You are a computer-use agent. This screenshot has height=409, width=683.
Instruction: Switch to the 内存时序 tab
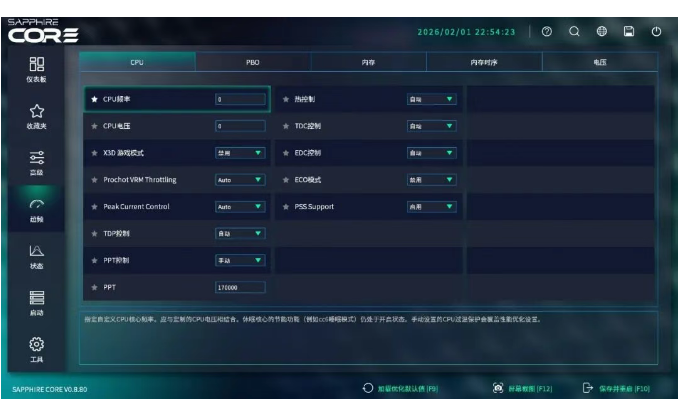[x=484, y=62]
